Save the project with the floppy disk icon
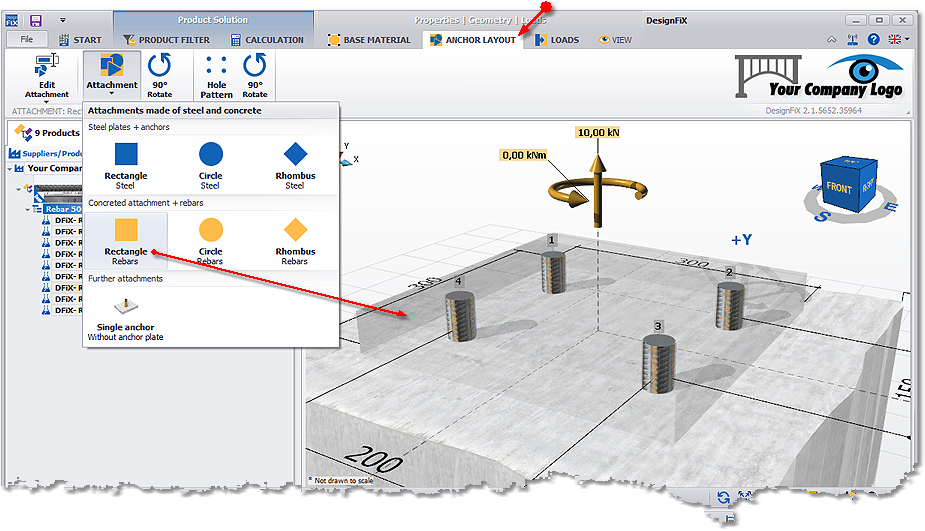 35,21
